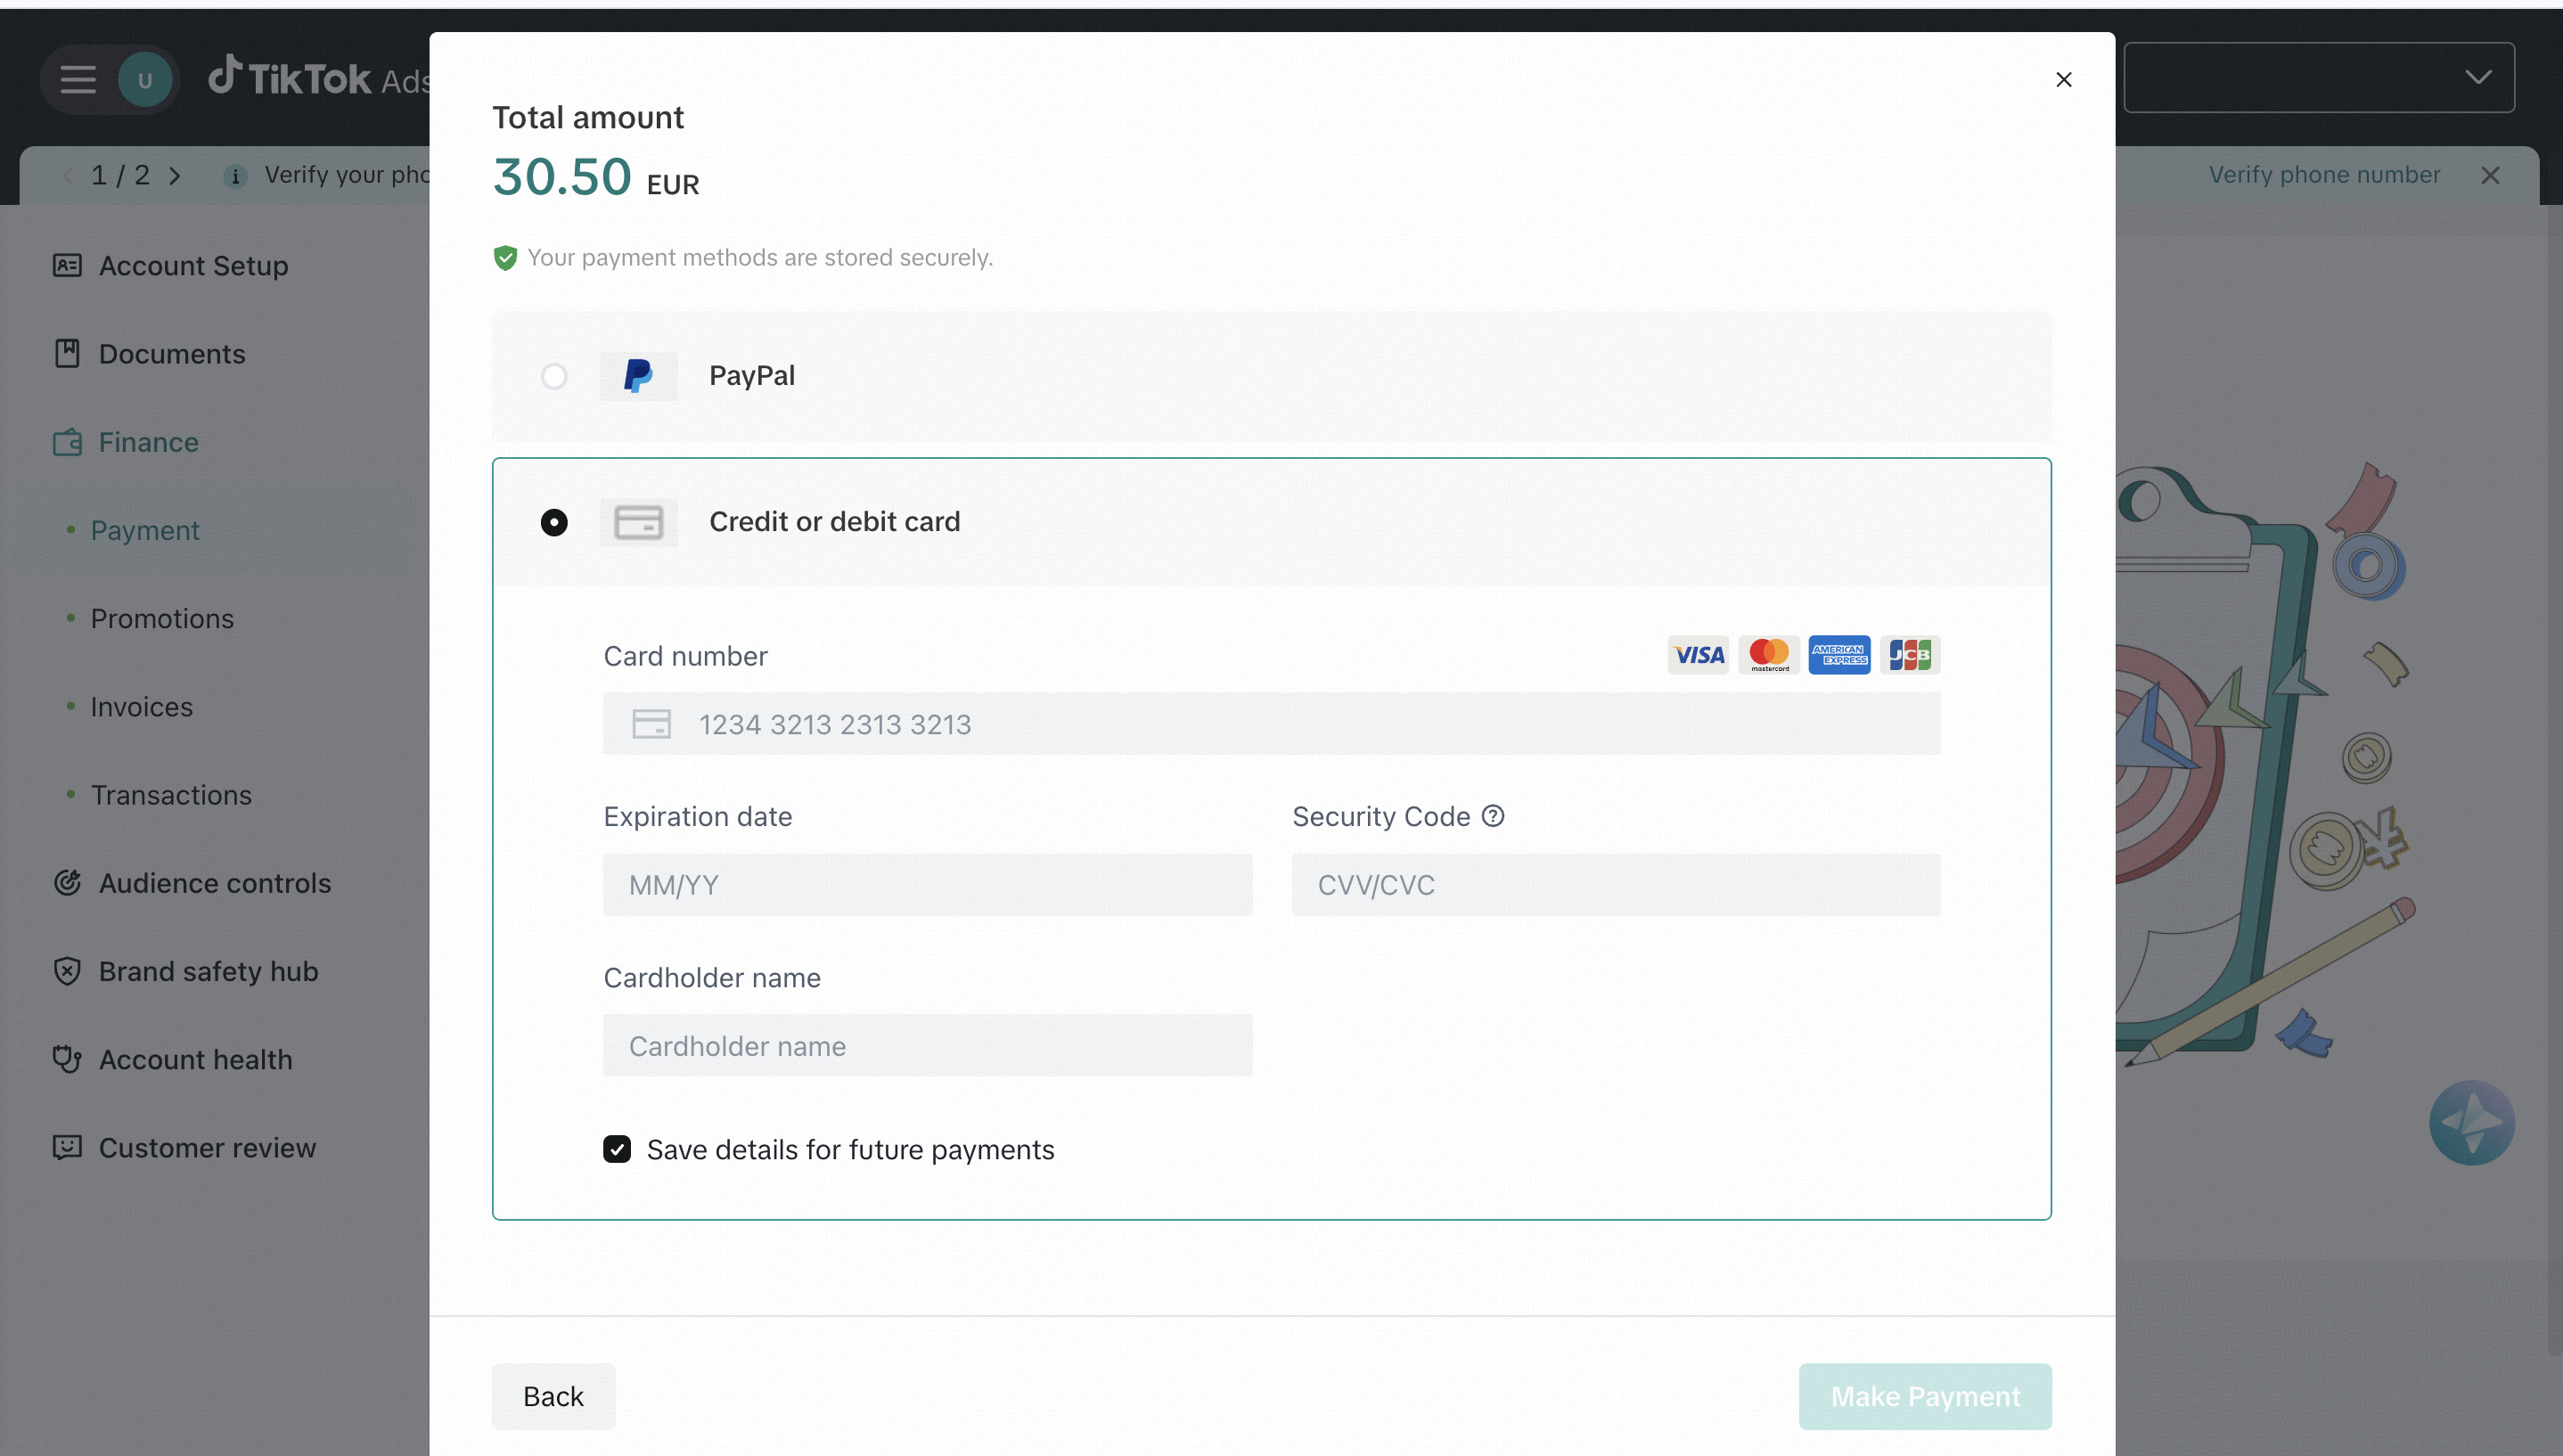Click the TikTok Ads logo
2563x1456 pixels.
[318, 77]
